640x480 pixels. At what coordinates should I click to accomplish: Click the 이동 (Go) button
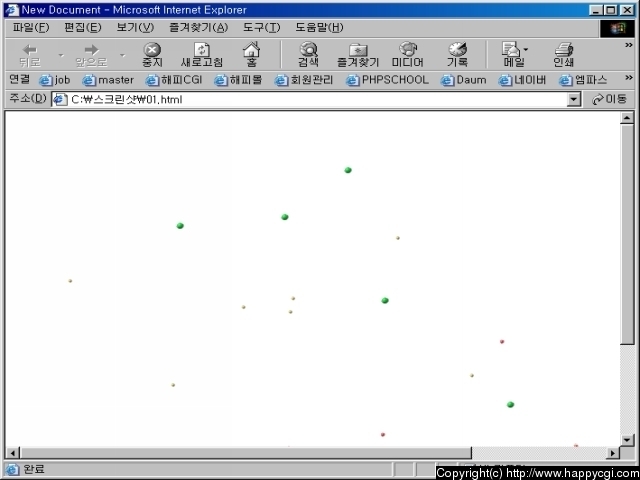[x=609, y=99]
